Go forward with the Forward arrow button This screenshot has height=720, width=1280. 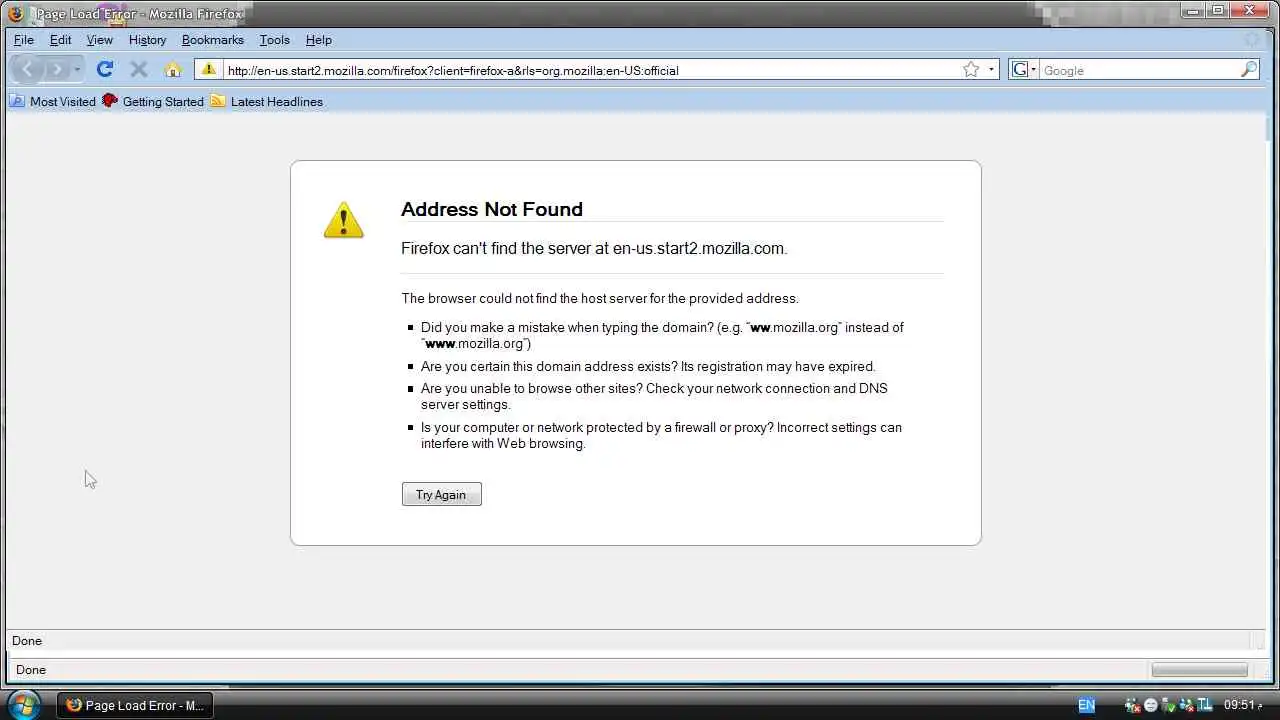point(57,69)
